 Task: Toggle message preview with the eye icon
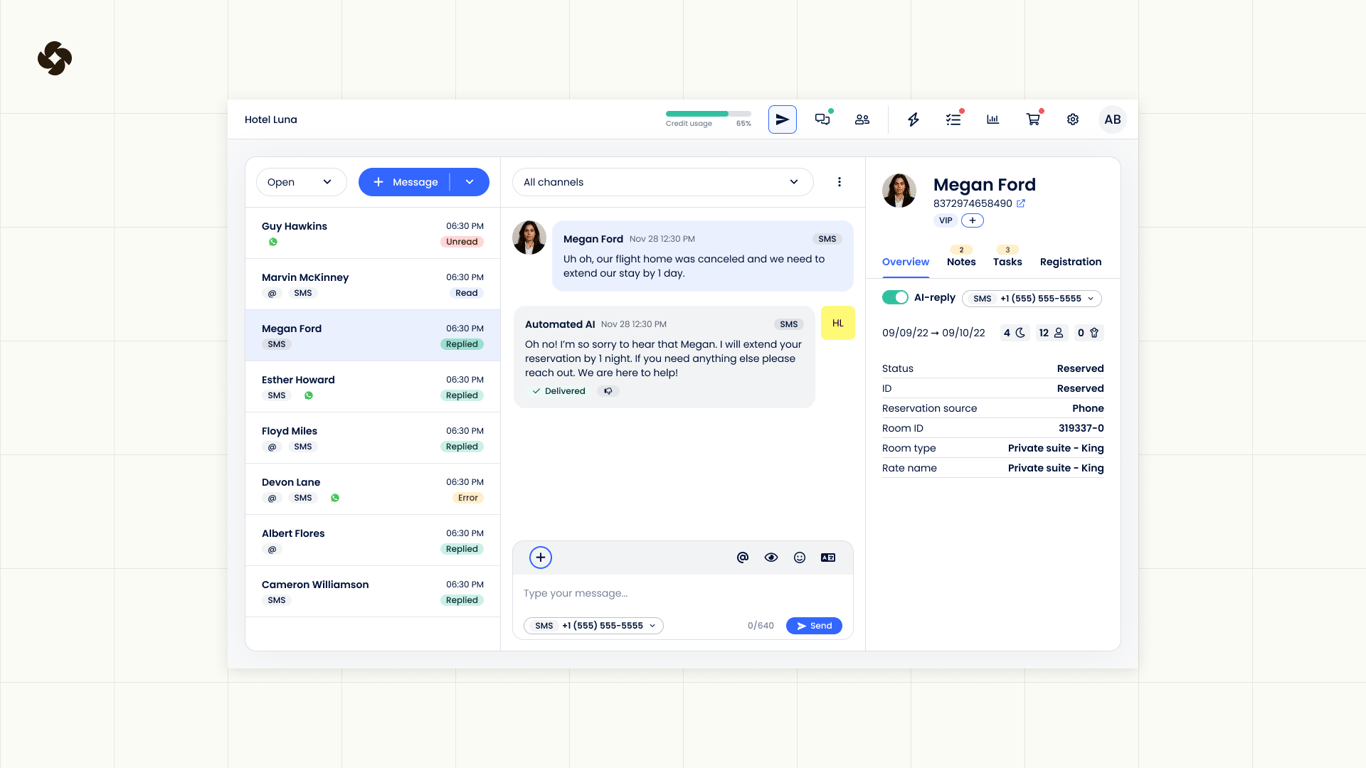[771, 557]
